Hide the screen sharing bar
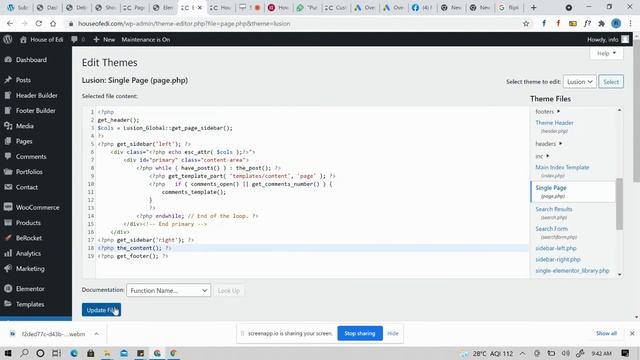640x360 pixels. (x=393, y=333)
